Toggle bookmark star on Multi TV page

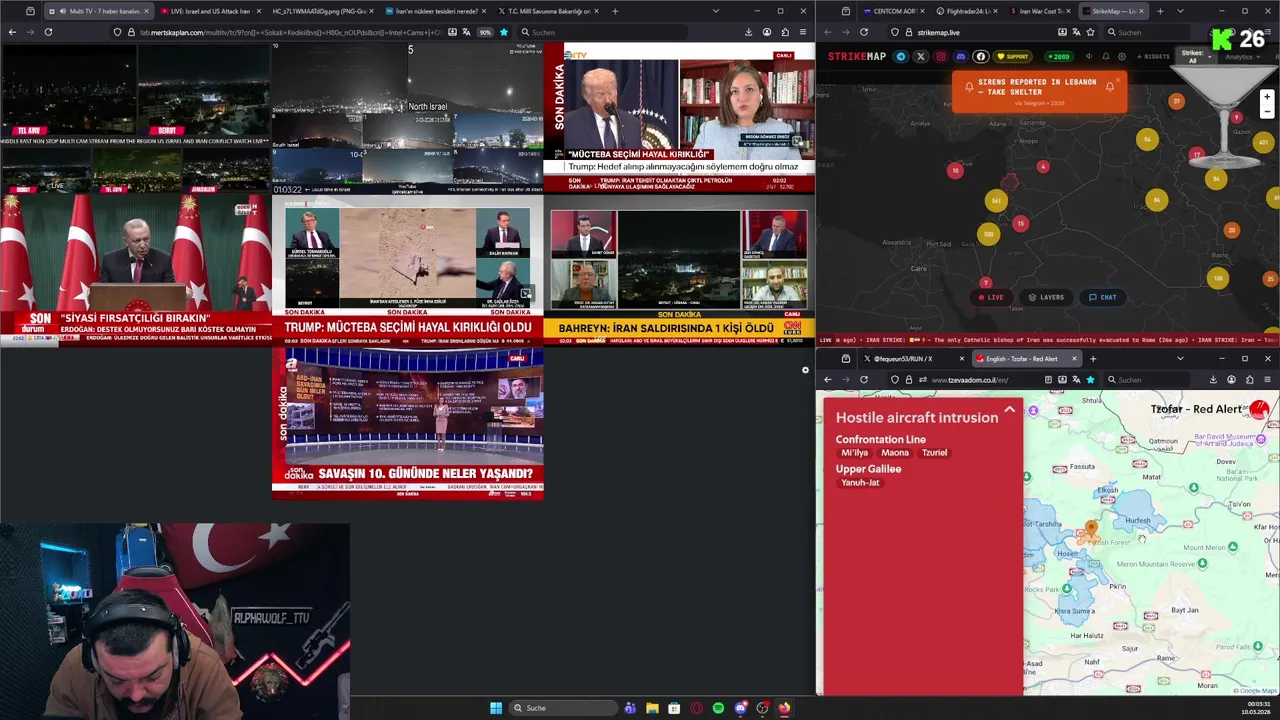[503, 32]
